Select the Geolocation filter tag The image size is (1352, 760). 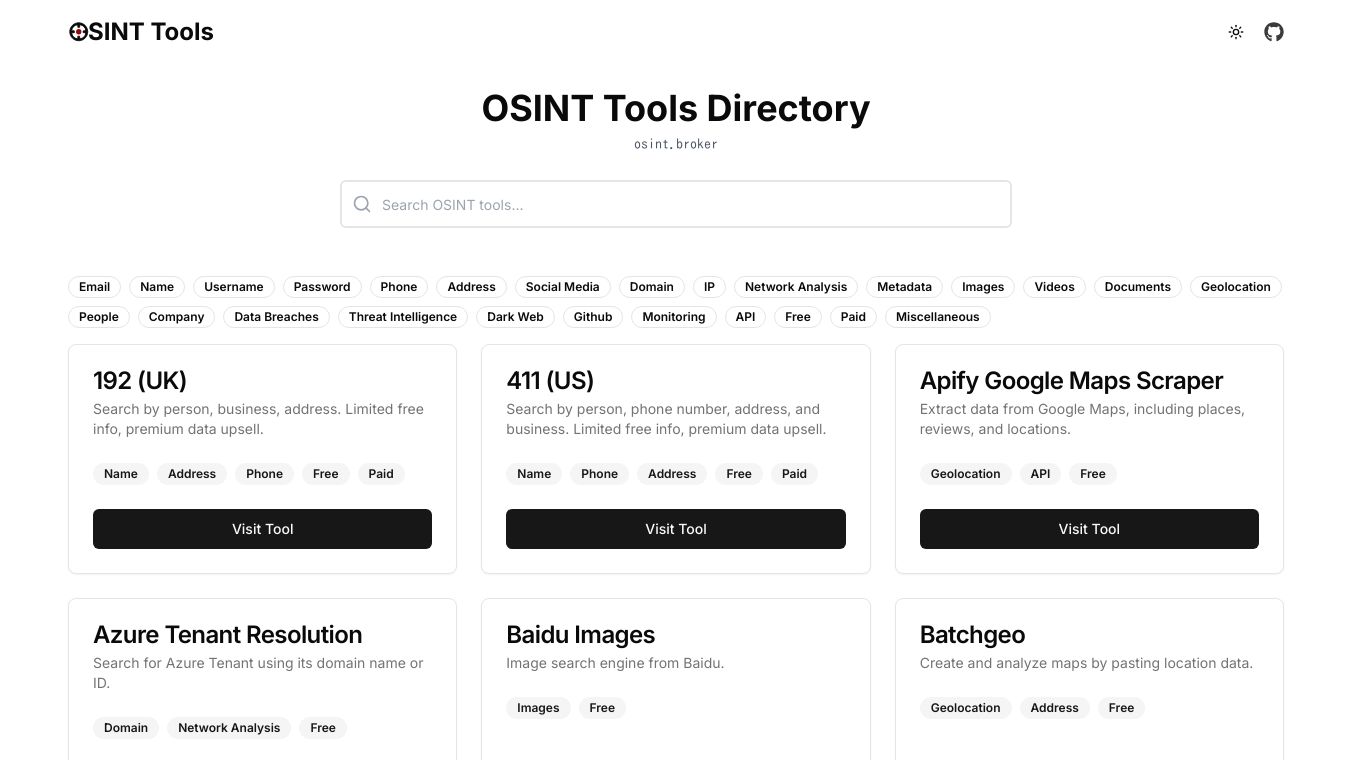click(1236, 287)
